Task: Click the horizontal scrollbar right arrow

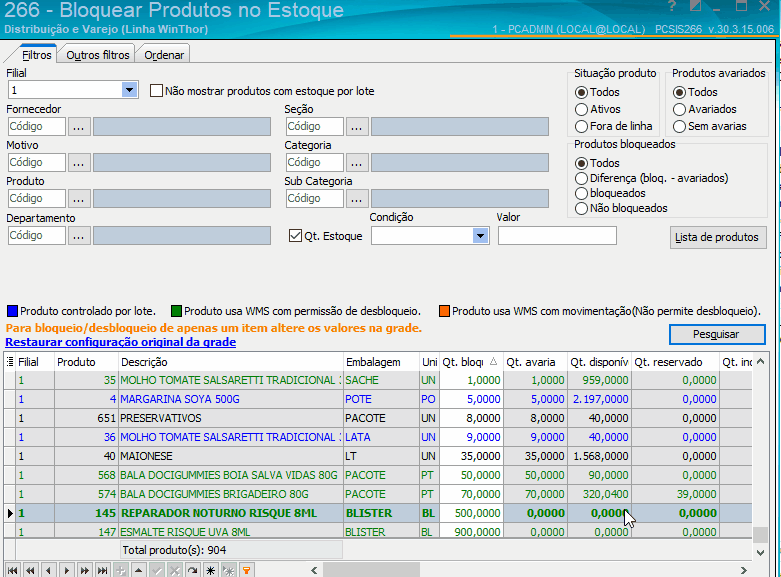Action: point(743,571)
